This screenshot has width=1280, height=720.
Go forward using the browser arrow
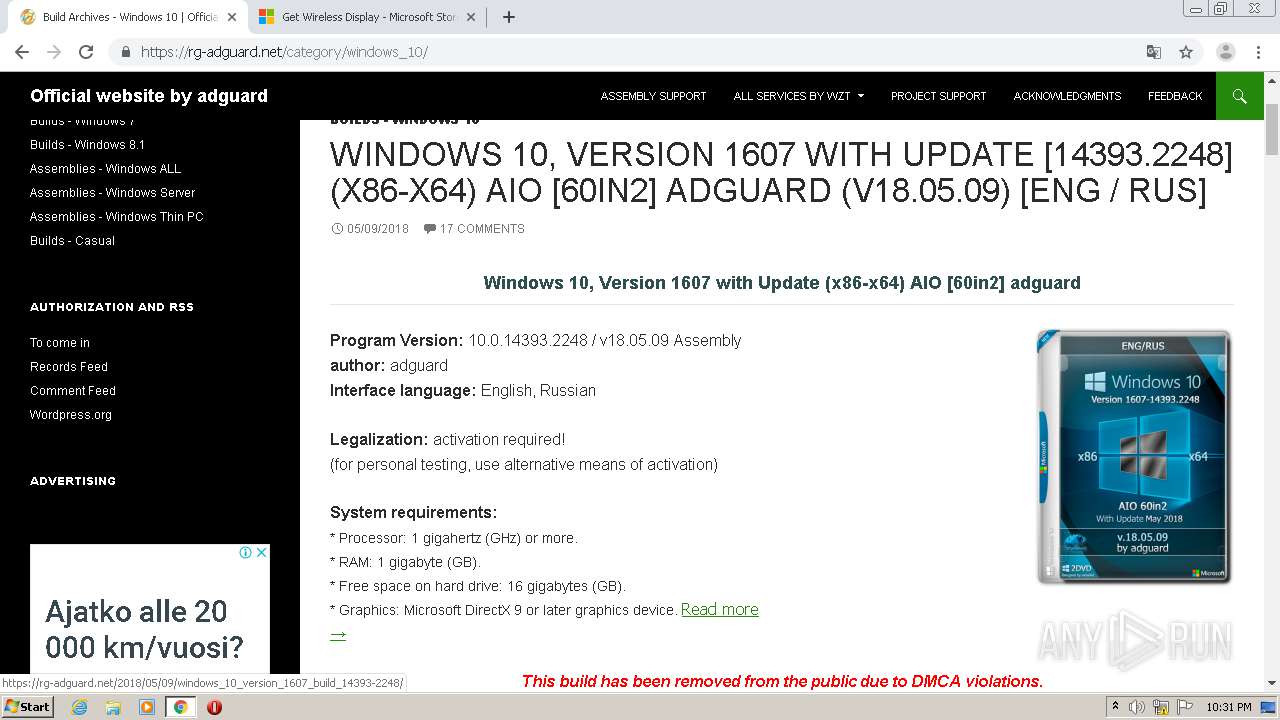pyautogui.click(x=54, y=52)
